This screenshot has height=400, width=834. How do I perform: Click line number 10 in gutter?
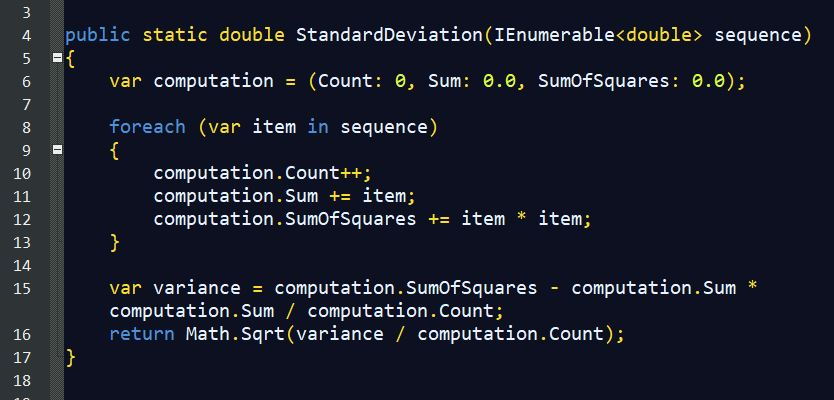[22, 173]
